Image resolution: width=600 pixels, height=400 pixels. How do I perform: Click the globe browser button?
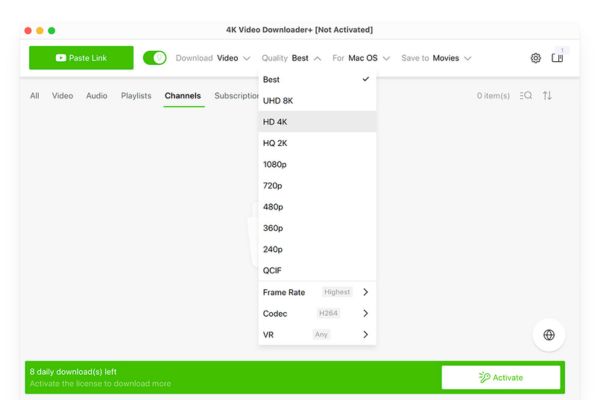tap(549, 335)
